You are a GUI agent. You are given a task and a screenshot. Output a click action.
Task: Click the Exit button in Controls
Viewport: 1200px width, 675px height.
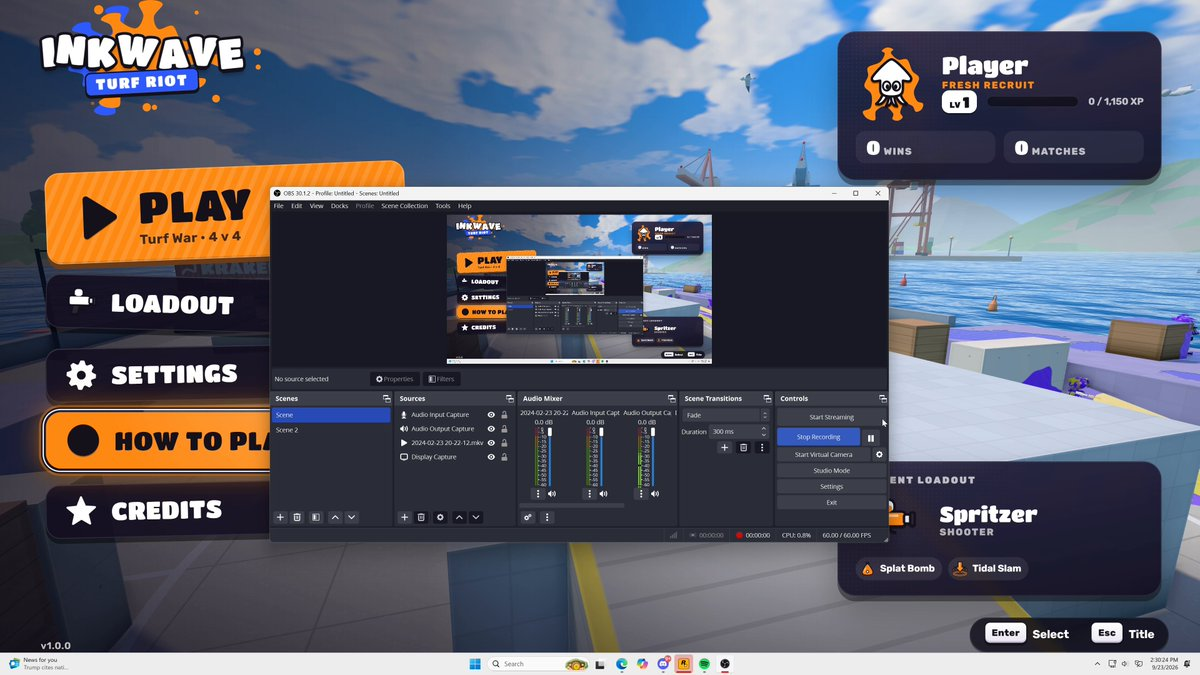[831, 502]
